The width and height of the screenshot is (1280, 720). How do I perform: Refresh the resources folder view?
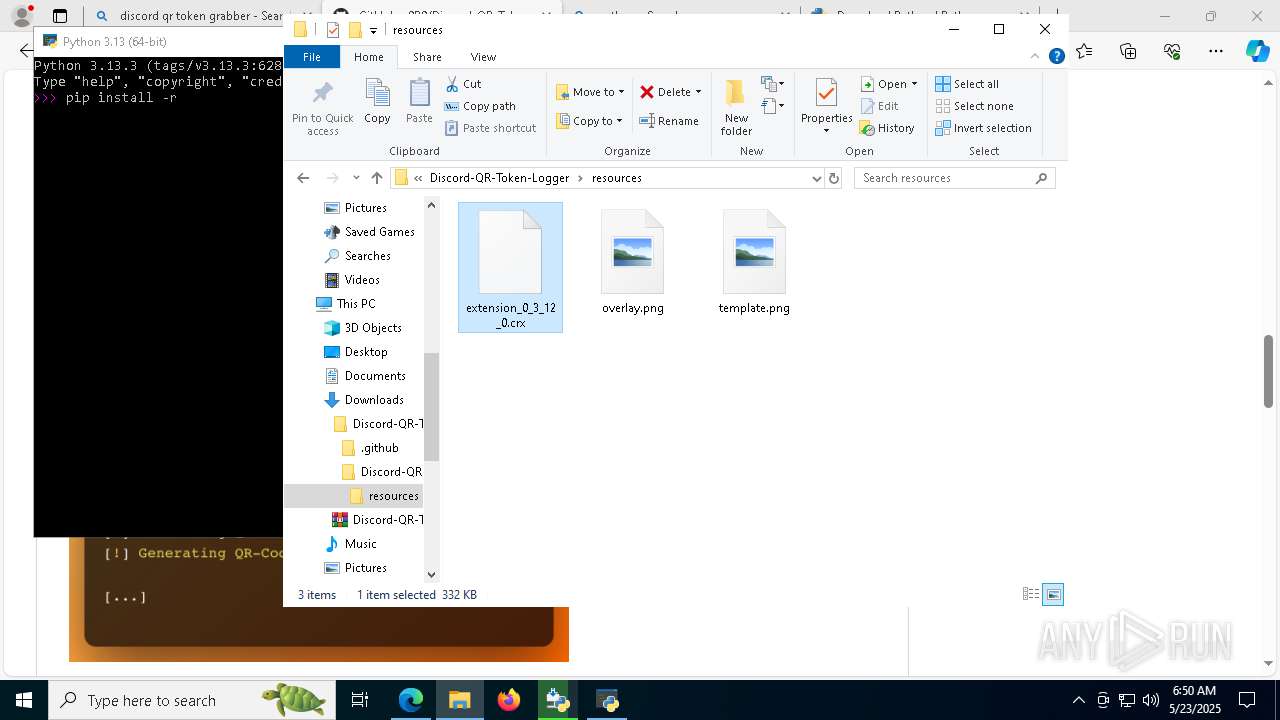click(x=834, y=178)
